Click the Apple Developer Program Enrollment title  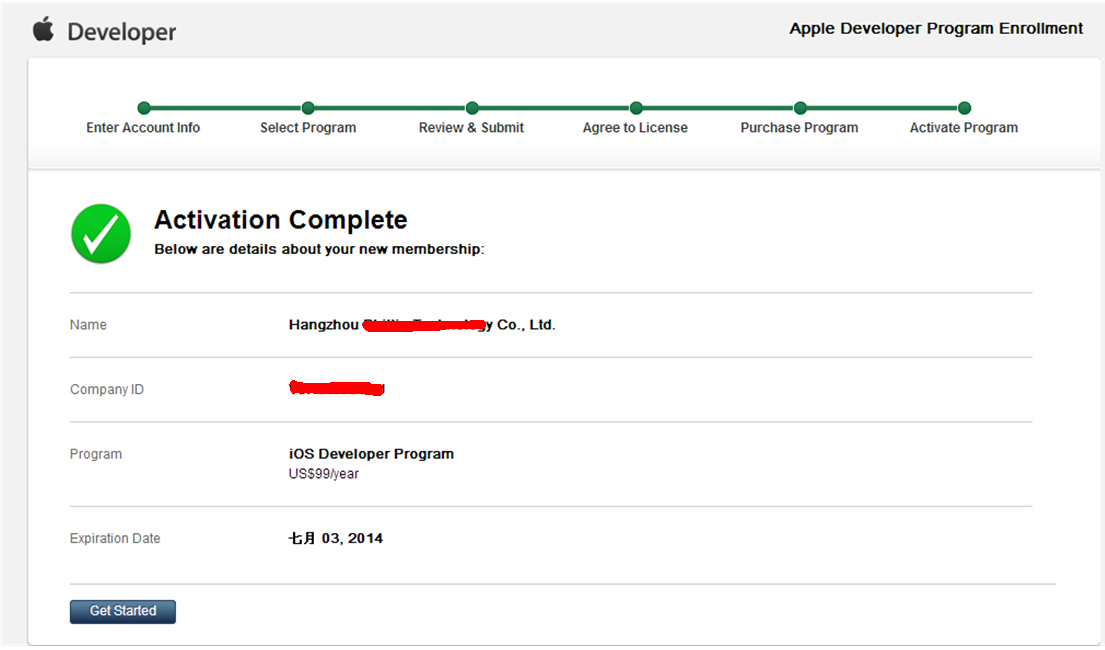(x=936, y=28)
